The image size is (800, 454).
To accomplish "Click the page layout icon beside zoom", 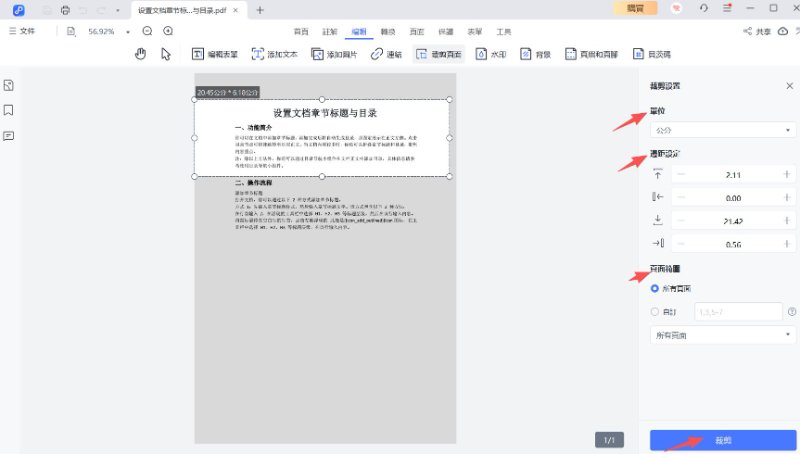I will coord(71,32).
